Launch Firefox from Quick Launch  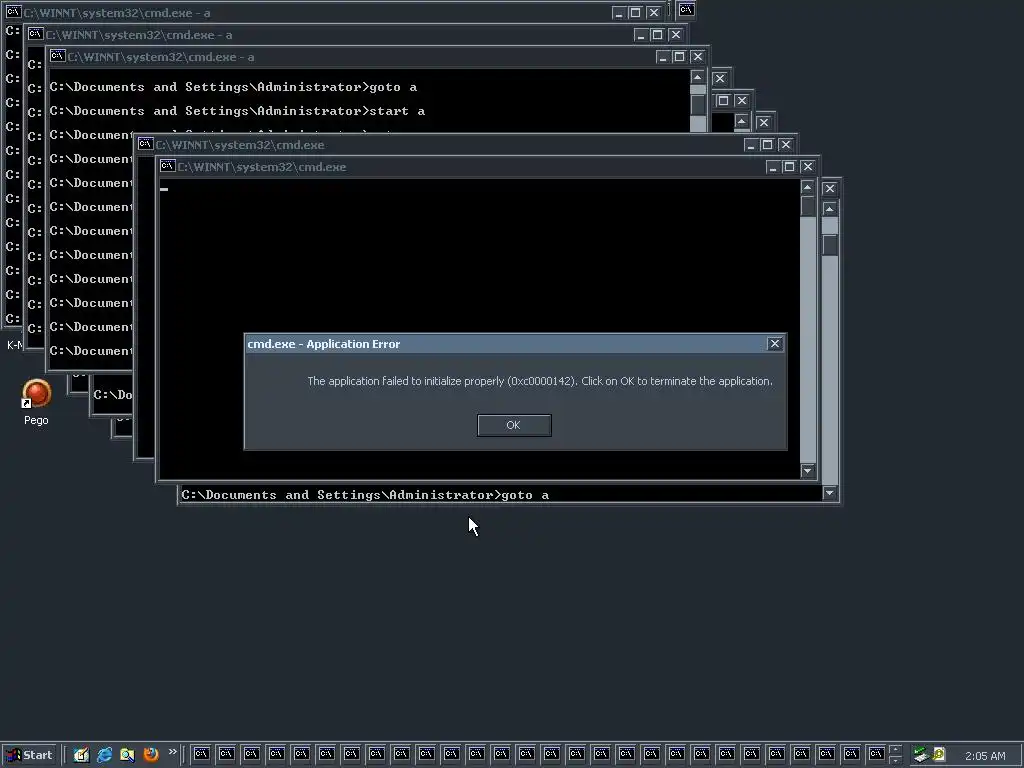[x=151, y=755]
